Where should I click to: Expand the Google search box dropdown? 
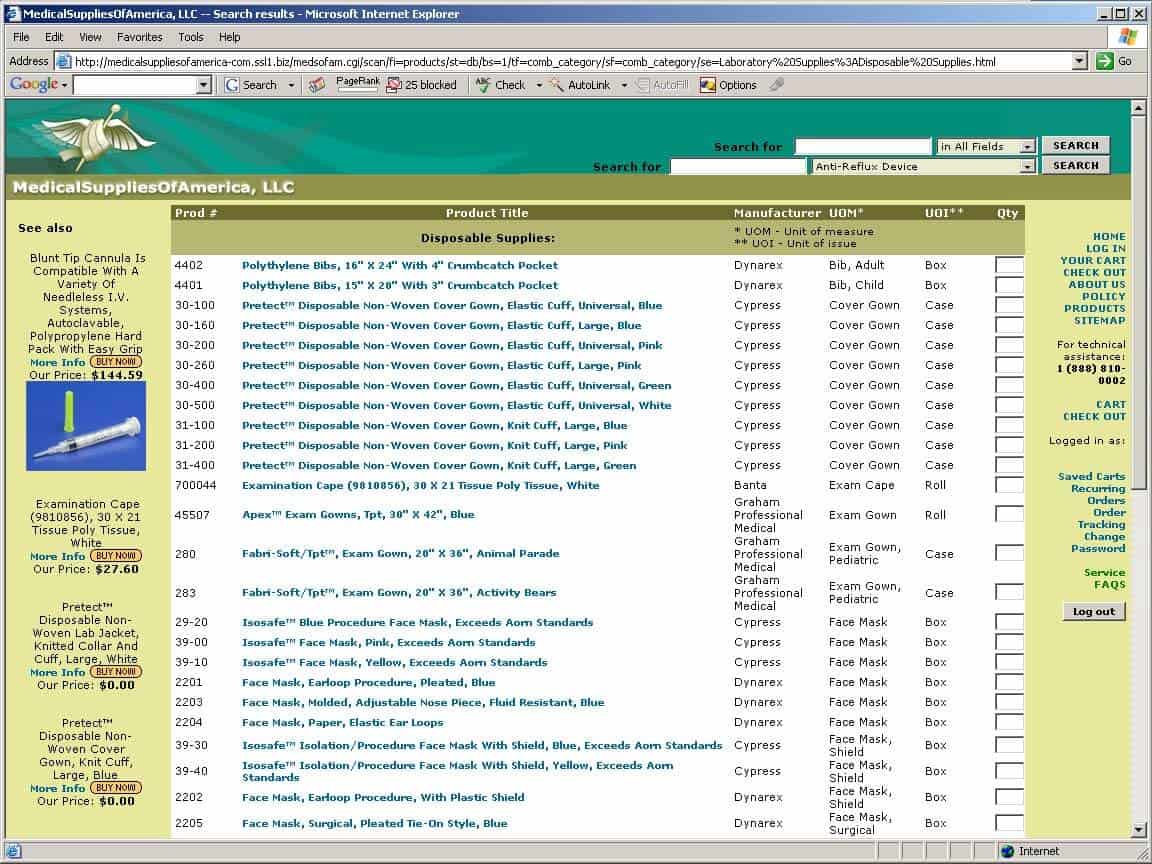click(x=204, y=85)
